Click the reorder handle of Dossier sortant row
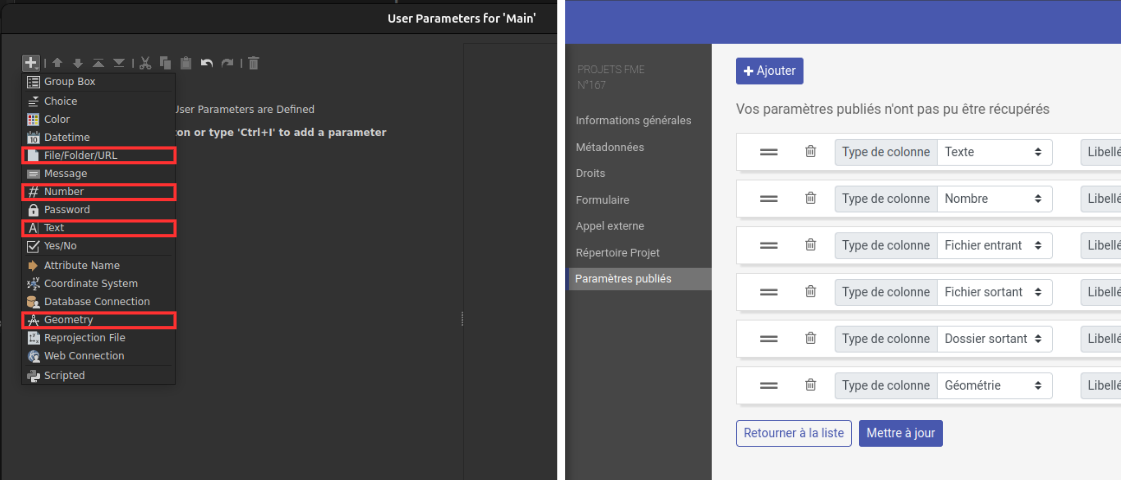Viewport: 1121px width, 480px height. [769, 338]
